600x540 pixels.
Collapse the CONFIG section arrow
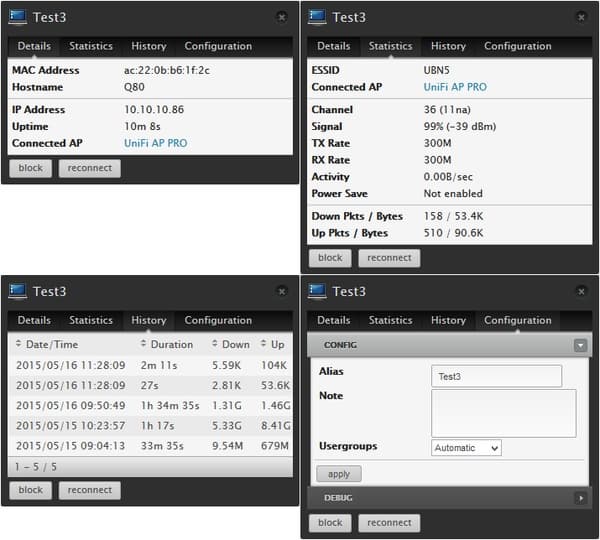[x=580, y=346]
